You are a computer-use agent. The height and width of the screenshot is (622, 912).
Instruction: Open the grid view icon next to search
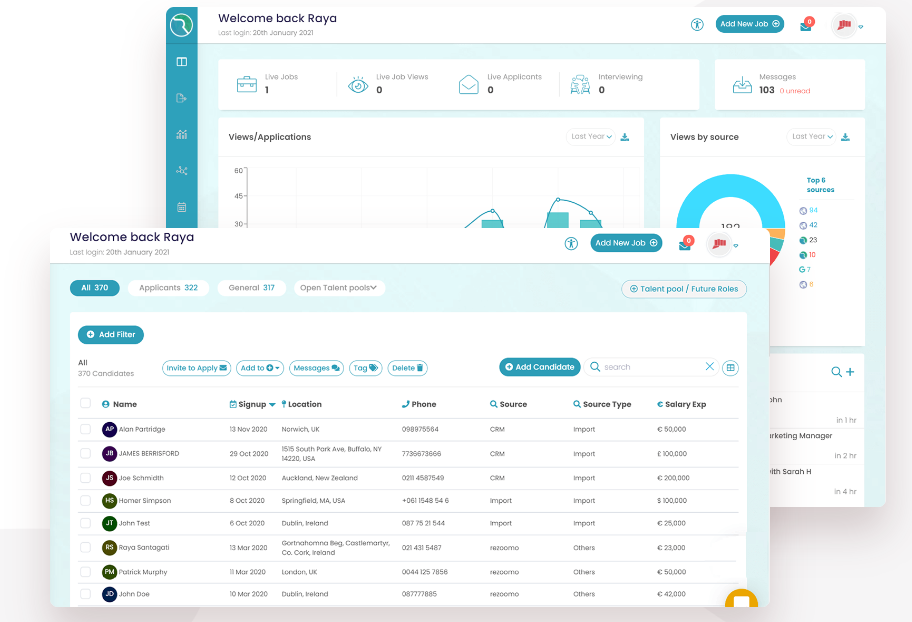point(730,368)
